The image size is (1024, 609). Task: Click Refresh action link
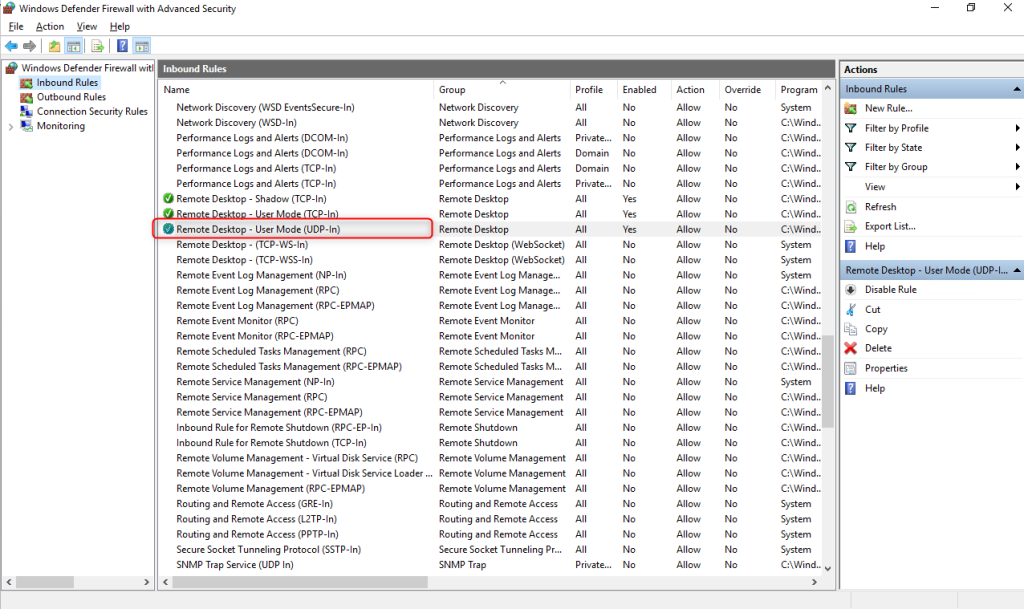pyautogui.click(x=880, y=207)
